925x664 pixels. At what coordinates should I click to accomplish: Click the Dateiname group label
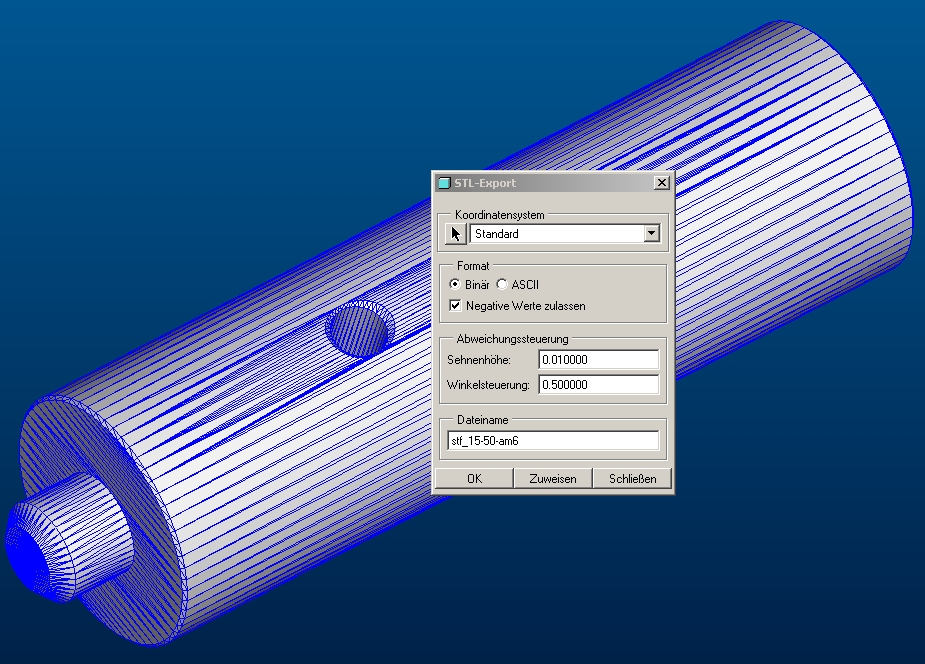pos(482,420)
